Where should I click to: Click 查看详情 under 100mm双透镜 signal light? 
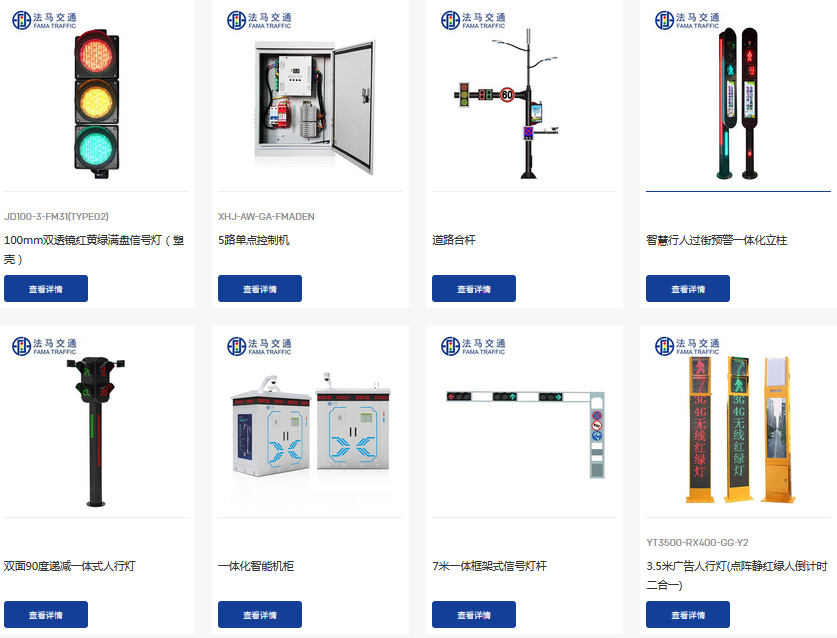pos(46,288)
